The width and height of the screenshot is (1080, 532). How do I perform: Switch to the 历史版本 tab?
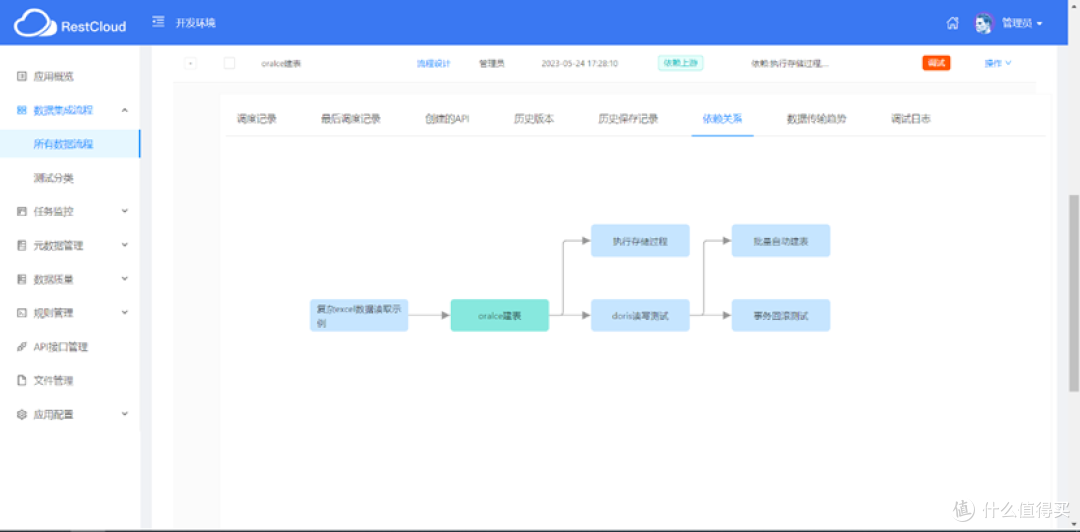point(534,119)
